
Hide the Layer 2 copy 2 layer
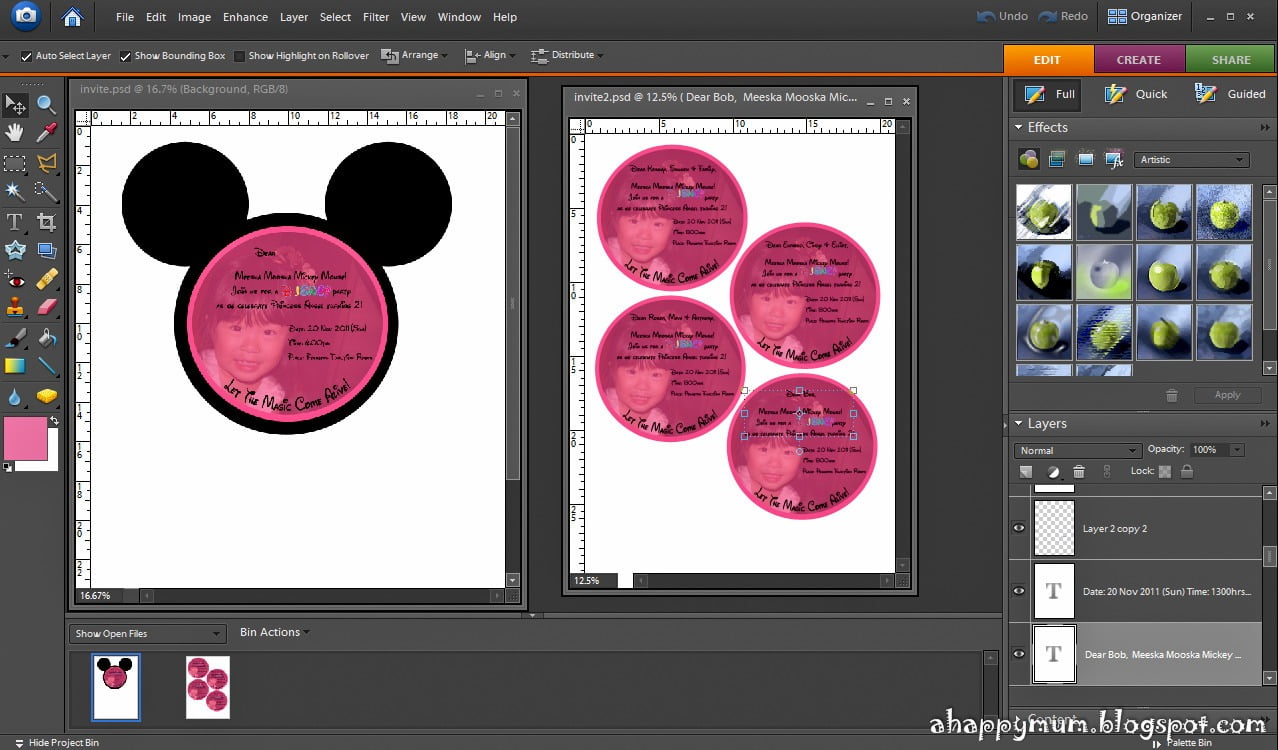point(1019,528)
